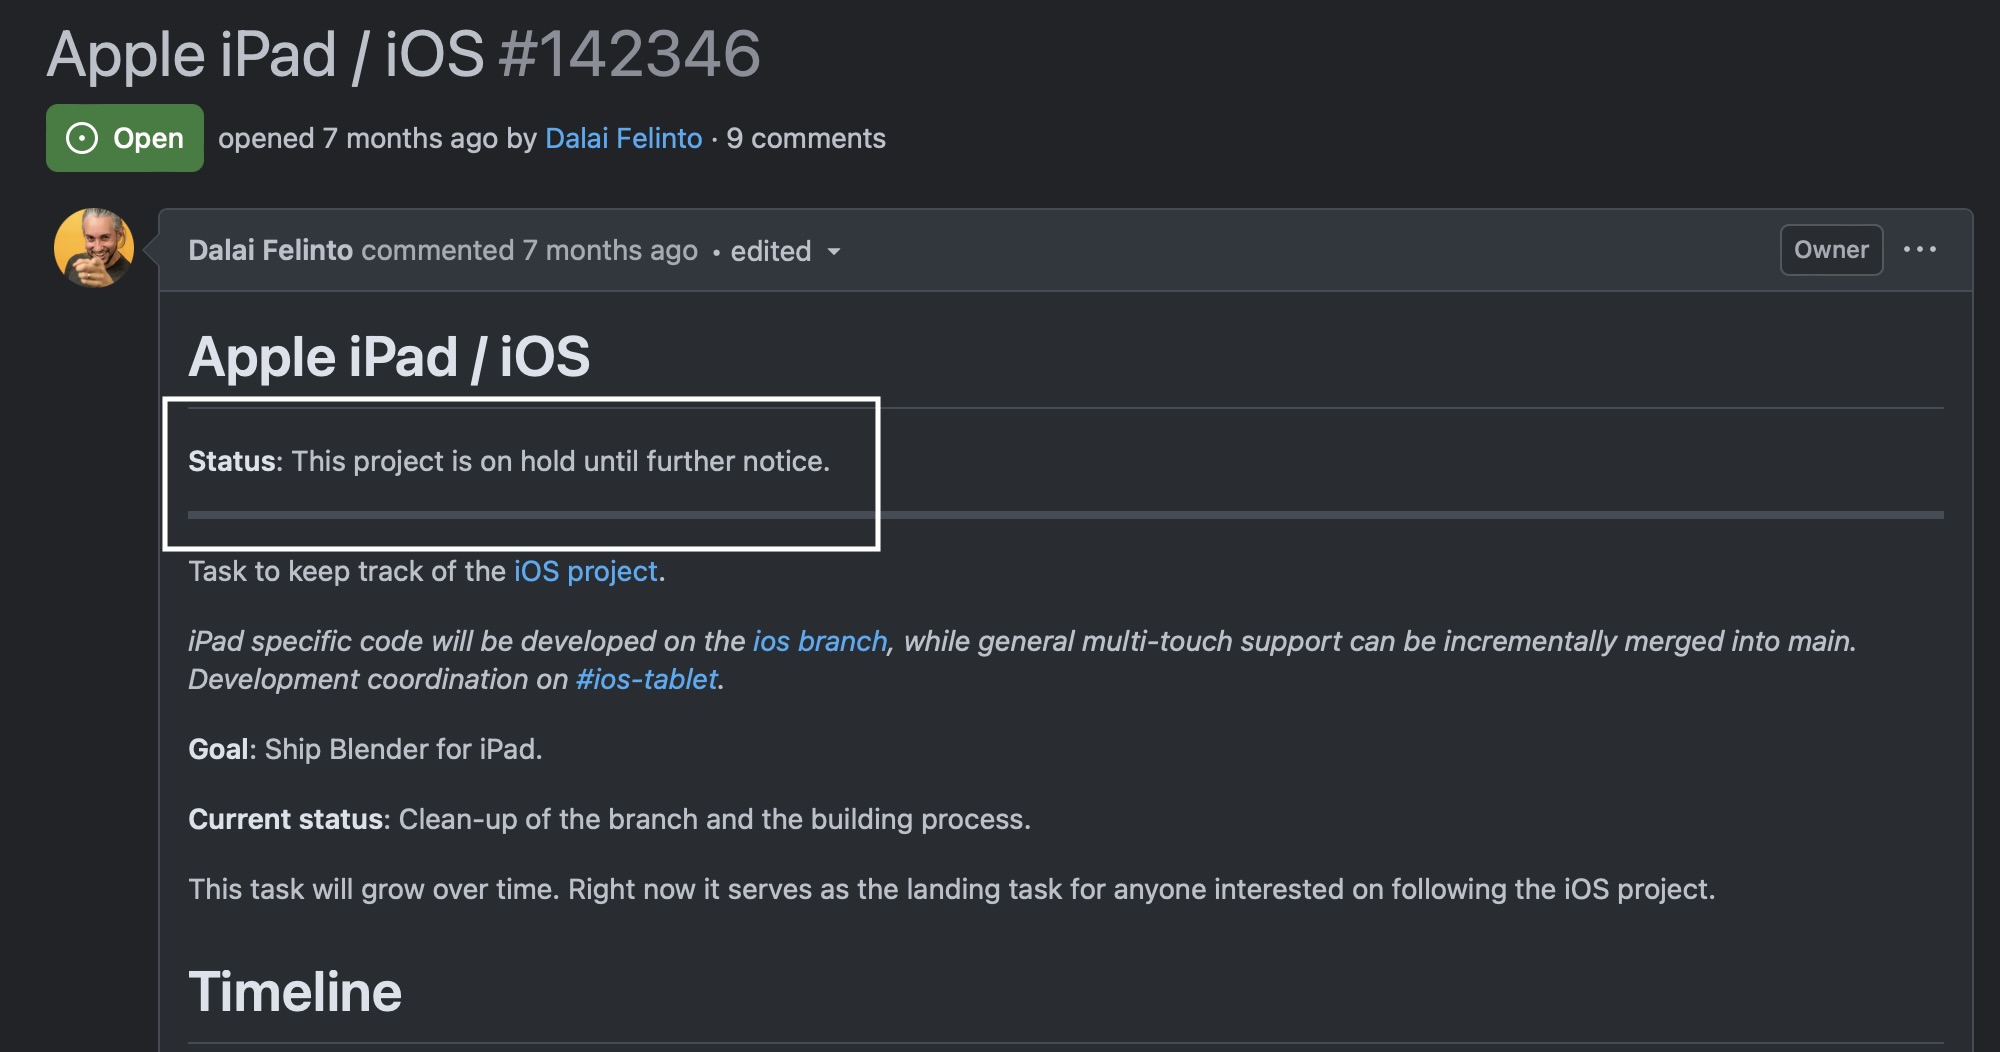2000x1052 pixels.
Task: Click the page title 'Apple iPad / iOS'
Action: coord(265,54)
